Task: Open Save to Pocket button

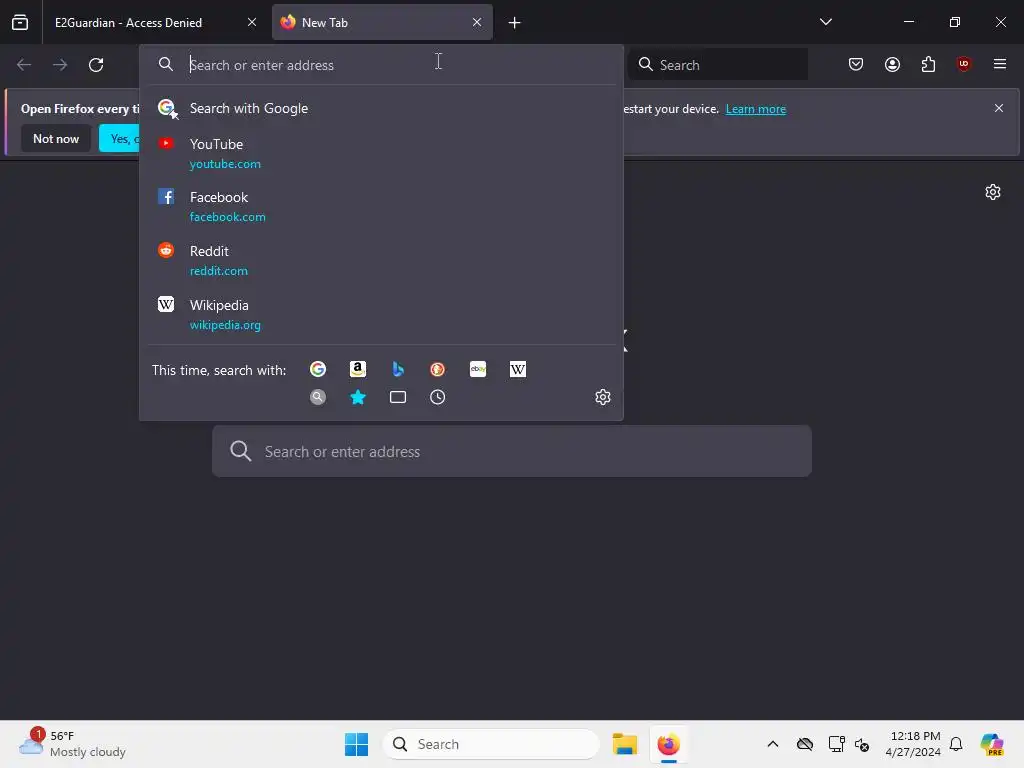Action: [856, 64]
